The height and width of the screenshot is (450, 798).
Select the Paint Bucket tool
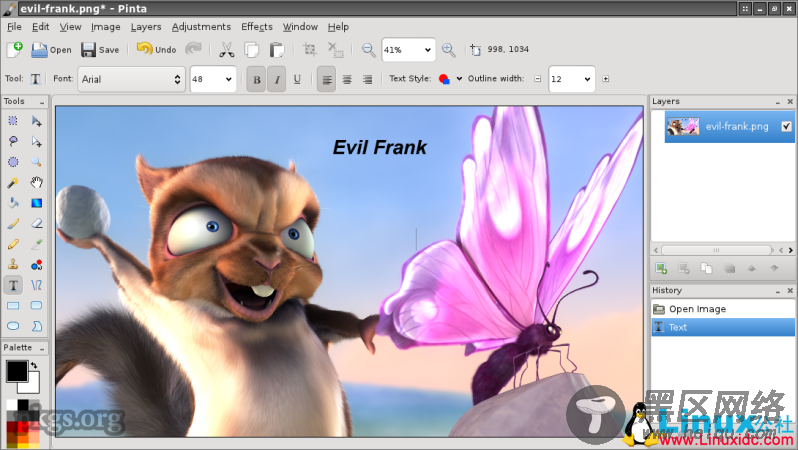click(x=13, y=203)
